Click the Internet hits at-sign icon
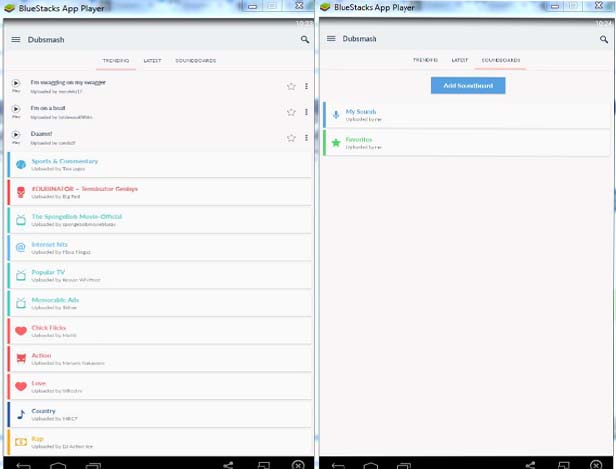The width and height of the screenshot is (616, 469). point(21,247)
